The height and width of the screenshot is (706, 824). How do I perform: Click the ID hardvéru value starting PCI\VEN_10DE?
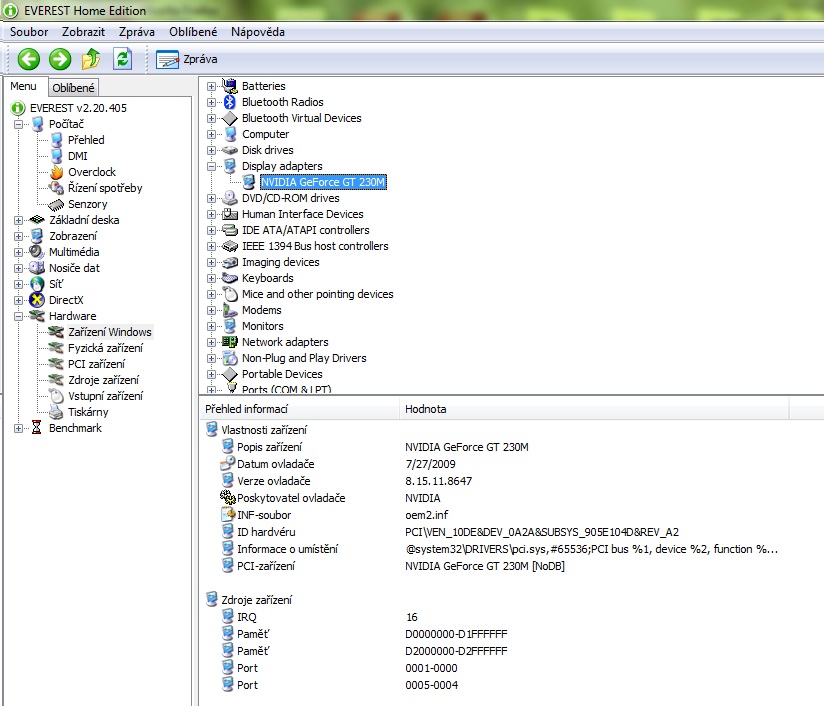542,532
